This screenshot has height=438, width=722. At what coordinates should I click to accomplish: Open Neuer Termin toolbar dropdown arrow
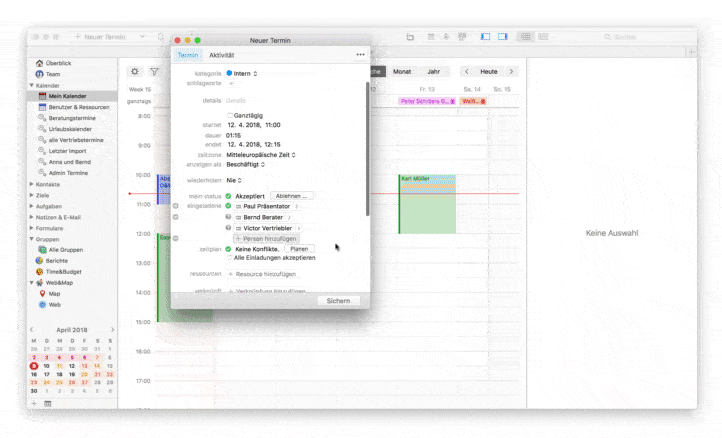pyautogui.click(x=142, y=36)
